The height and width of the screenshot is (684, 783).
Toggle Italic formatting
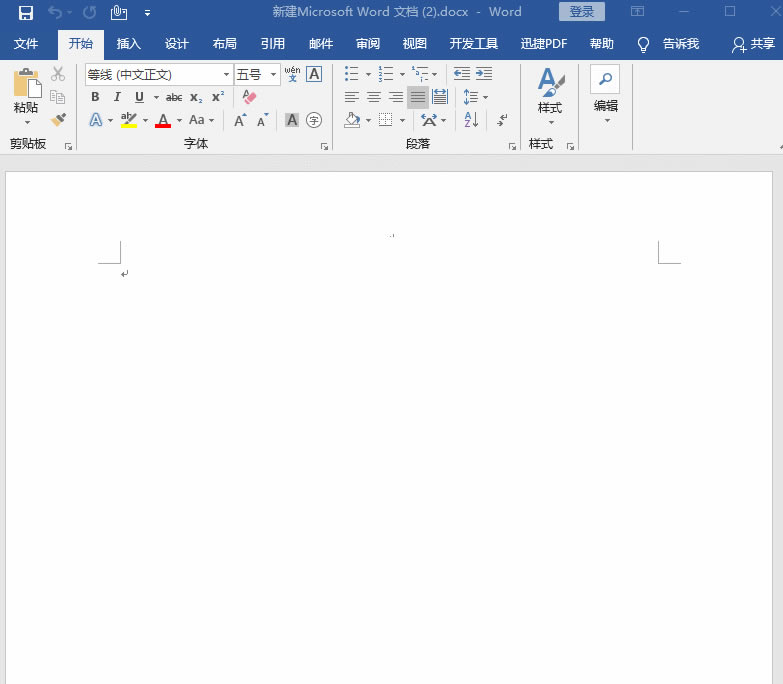coord(117,97)
